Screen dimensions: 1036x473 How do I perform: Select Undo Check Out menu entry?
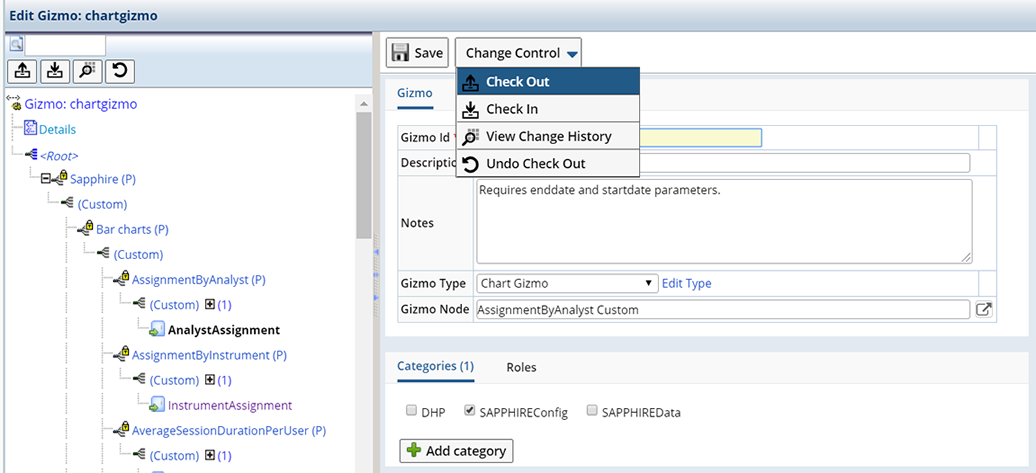(548, 163)
